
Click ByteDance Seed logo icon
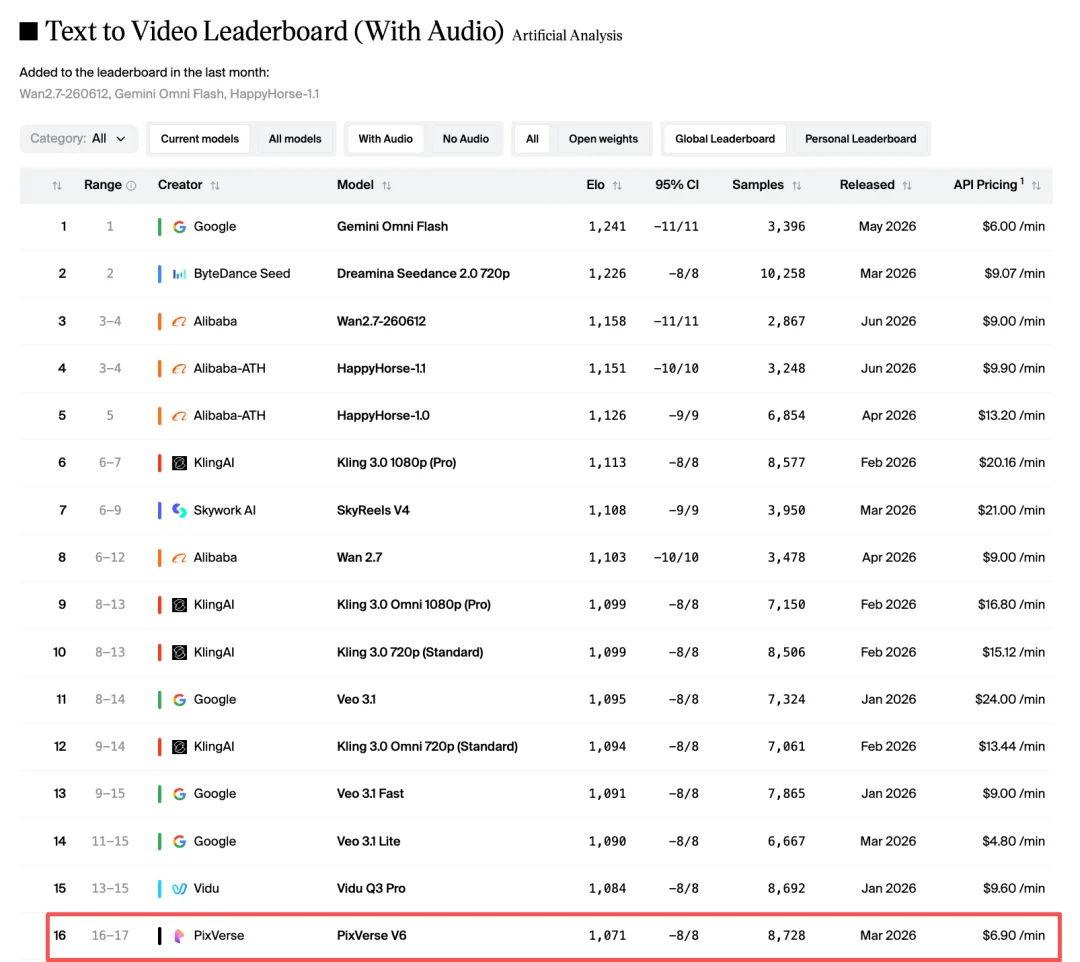coord(179,273)
